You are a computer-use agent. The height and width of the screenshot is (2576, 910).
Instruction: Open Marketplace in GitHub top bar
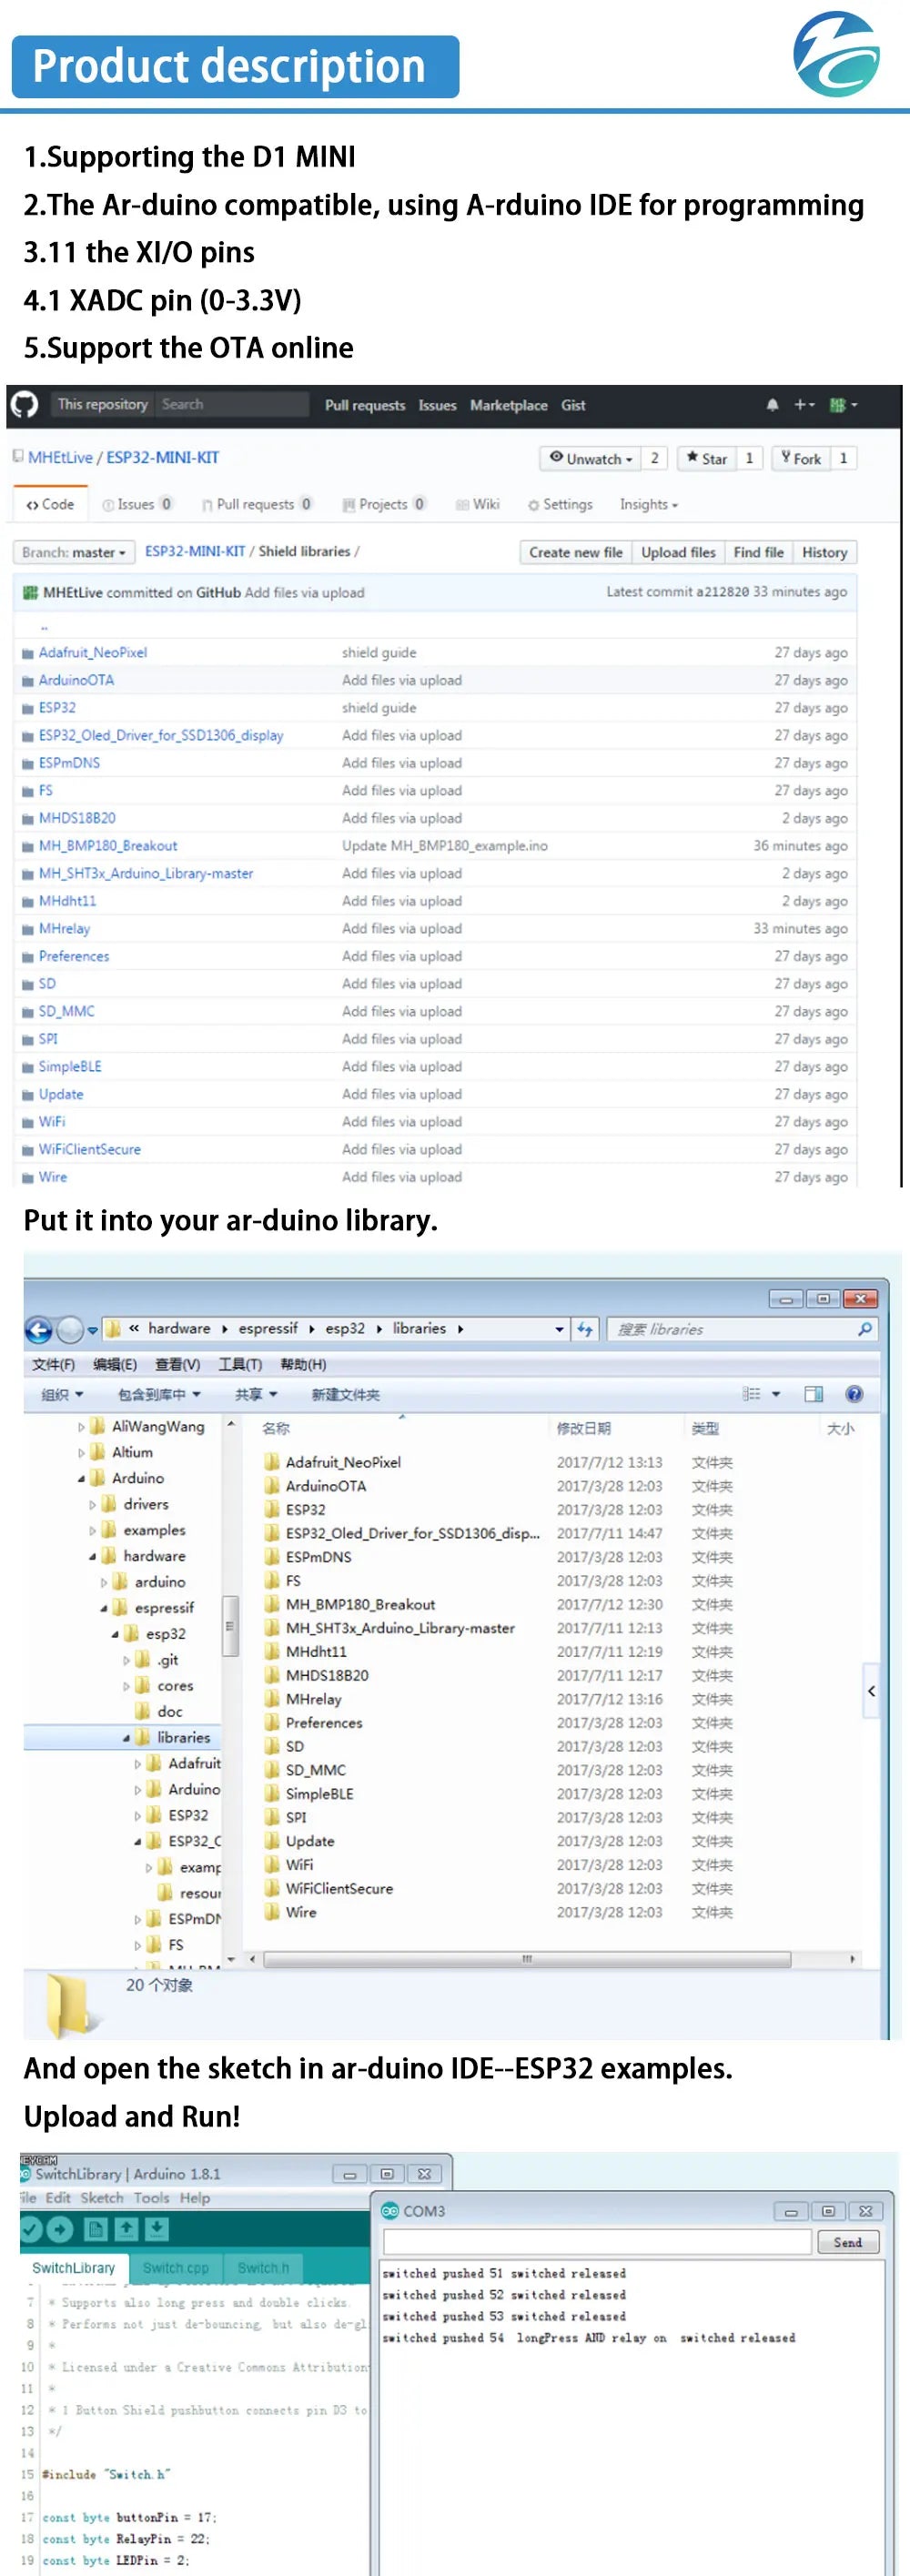pos(509,405)
